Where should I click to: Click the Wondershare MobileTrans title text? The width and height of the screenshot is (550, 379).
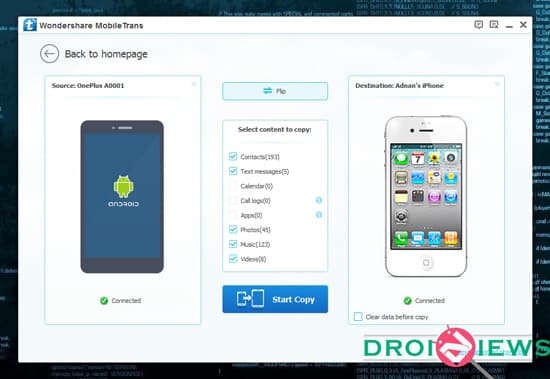pos(91,26)
